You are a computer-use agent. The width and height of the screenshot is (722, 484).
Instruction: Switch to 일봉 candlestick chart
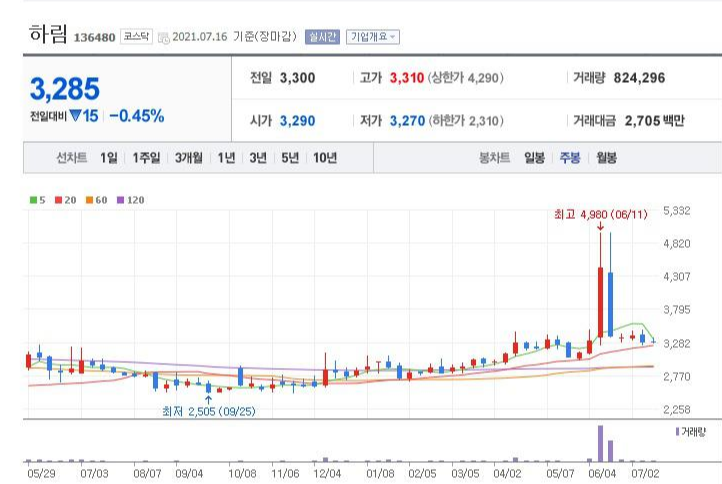coord(535,158)
